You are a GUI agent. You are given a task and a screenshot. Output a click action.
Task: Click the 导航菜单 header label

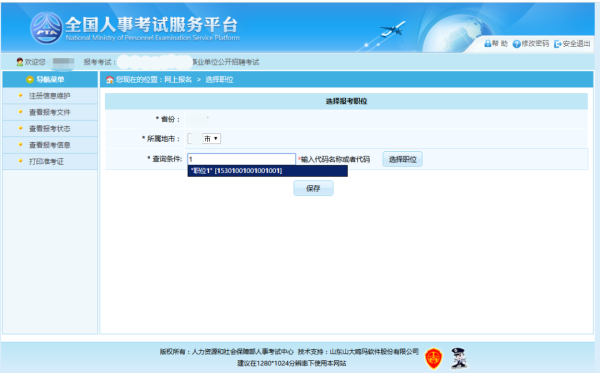click(x=50, y=80)
